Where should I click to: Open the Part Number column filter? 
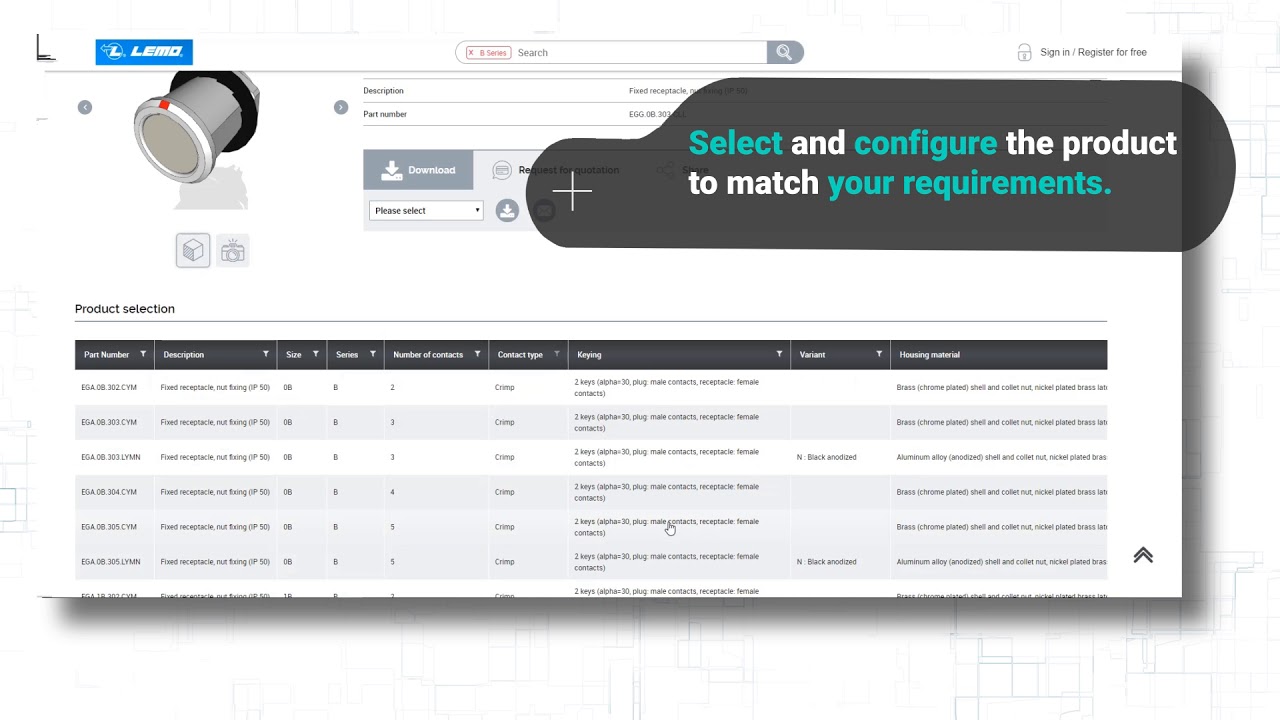pos(143,354)
